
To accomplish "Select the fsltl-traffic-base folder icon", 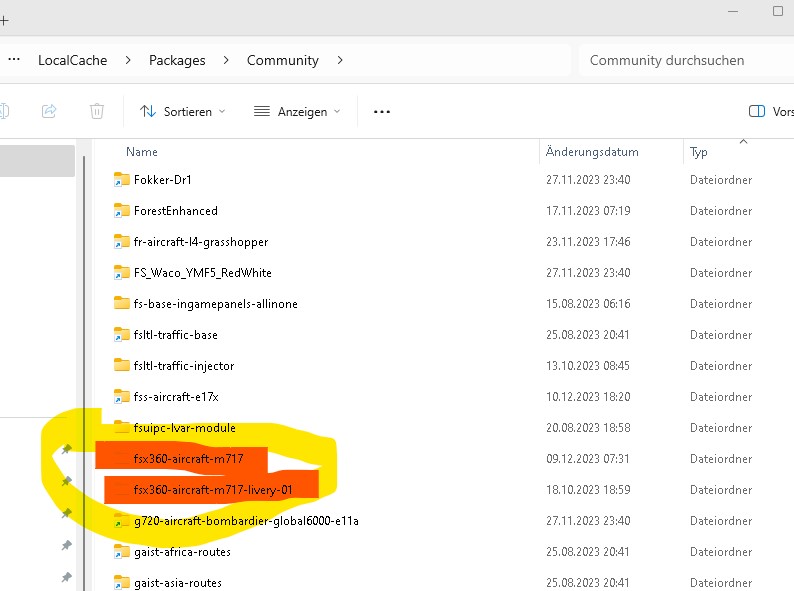I will click(122, 335).
